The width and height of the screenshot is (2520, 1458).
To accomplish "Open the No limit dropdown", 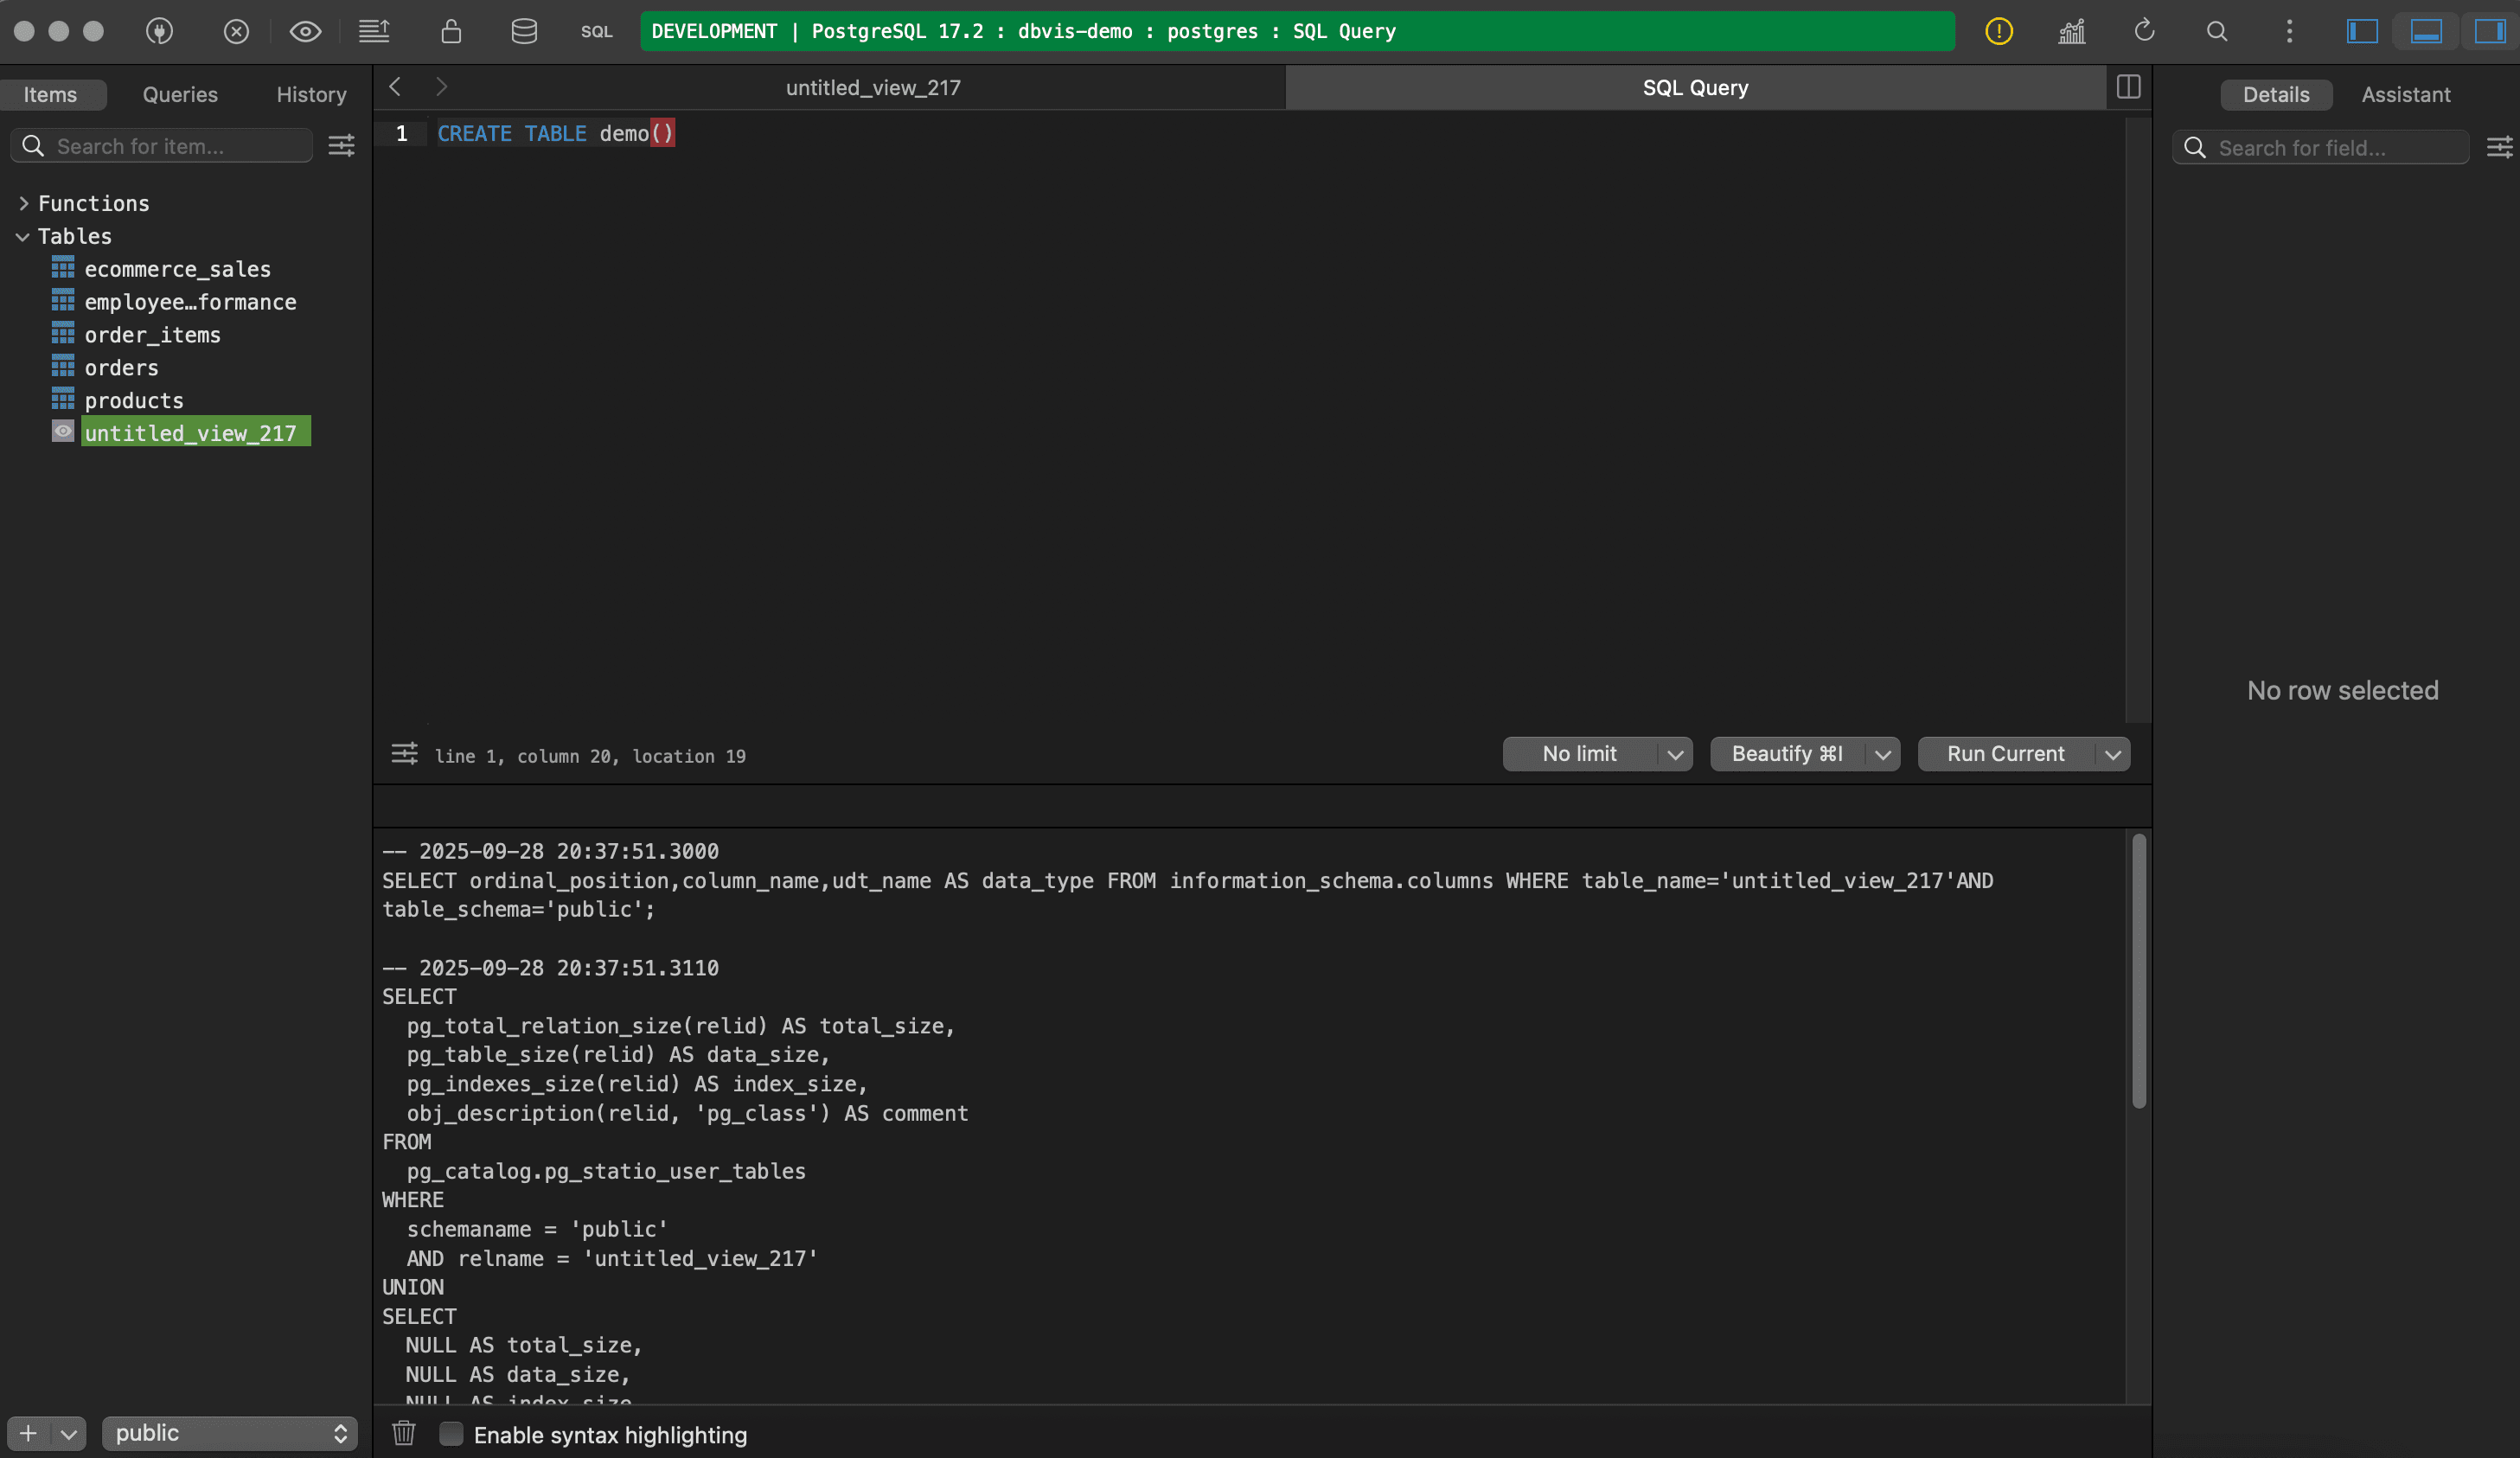I will [x=1675, y=754].
